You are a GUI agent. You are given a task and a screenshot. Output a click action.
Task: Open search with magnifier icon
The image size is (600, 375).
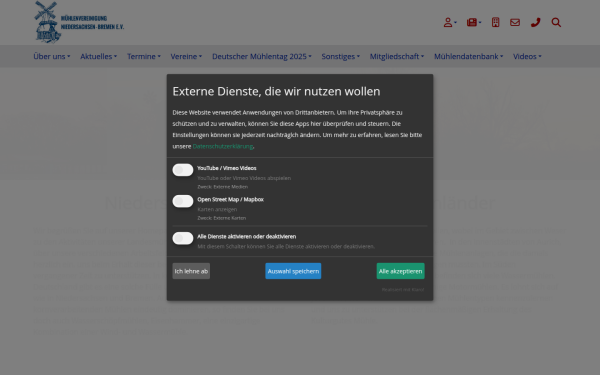tap(556, 23)
